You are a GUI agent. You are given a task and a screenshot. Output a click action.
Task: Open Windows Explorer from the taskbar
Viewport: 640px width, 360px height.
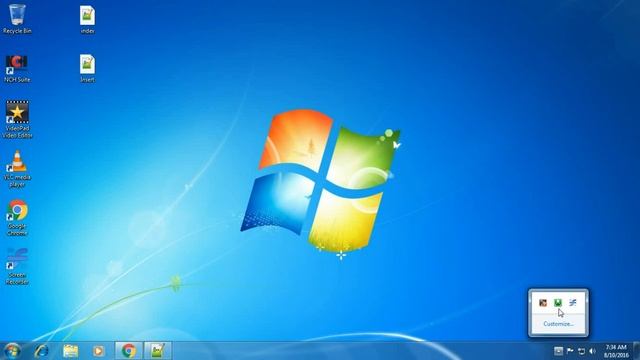click(70, 351)
